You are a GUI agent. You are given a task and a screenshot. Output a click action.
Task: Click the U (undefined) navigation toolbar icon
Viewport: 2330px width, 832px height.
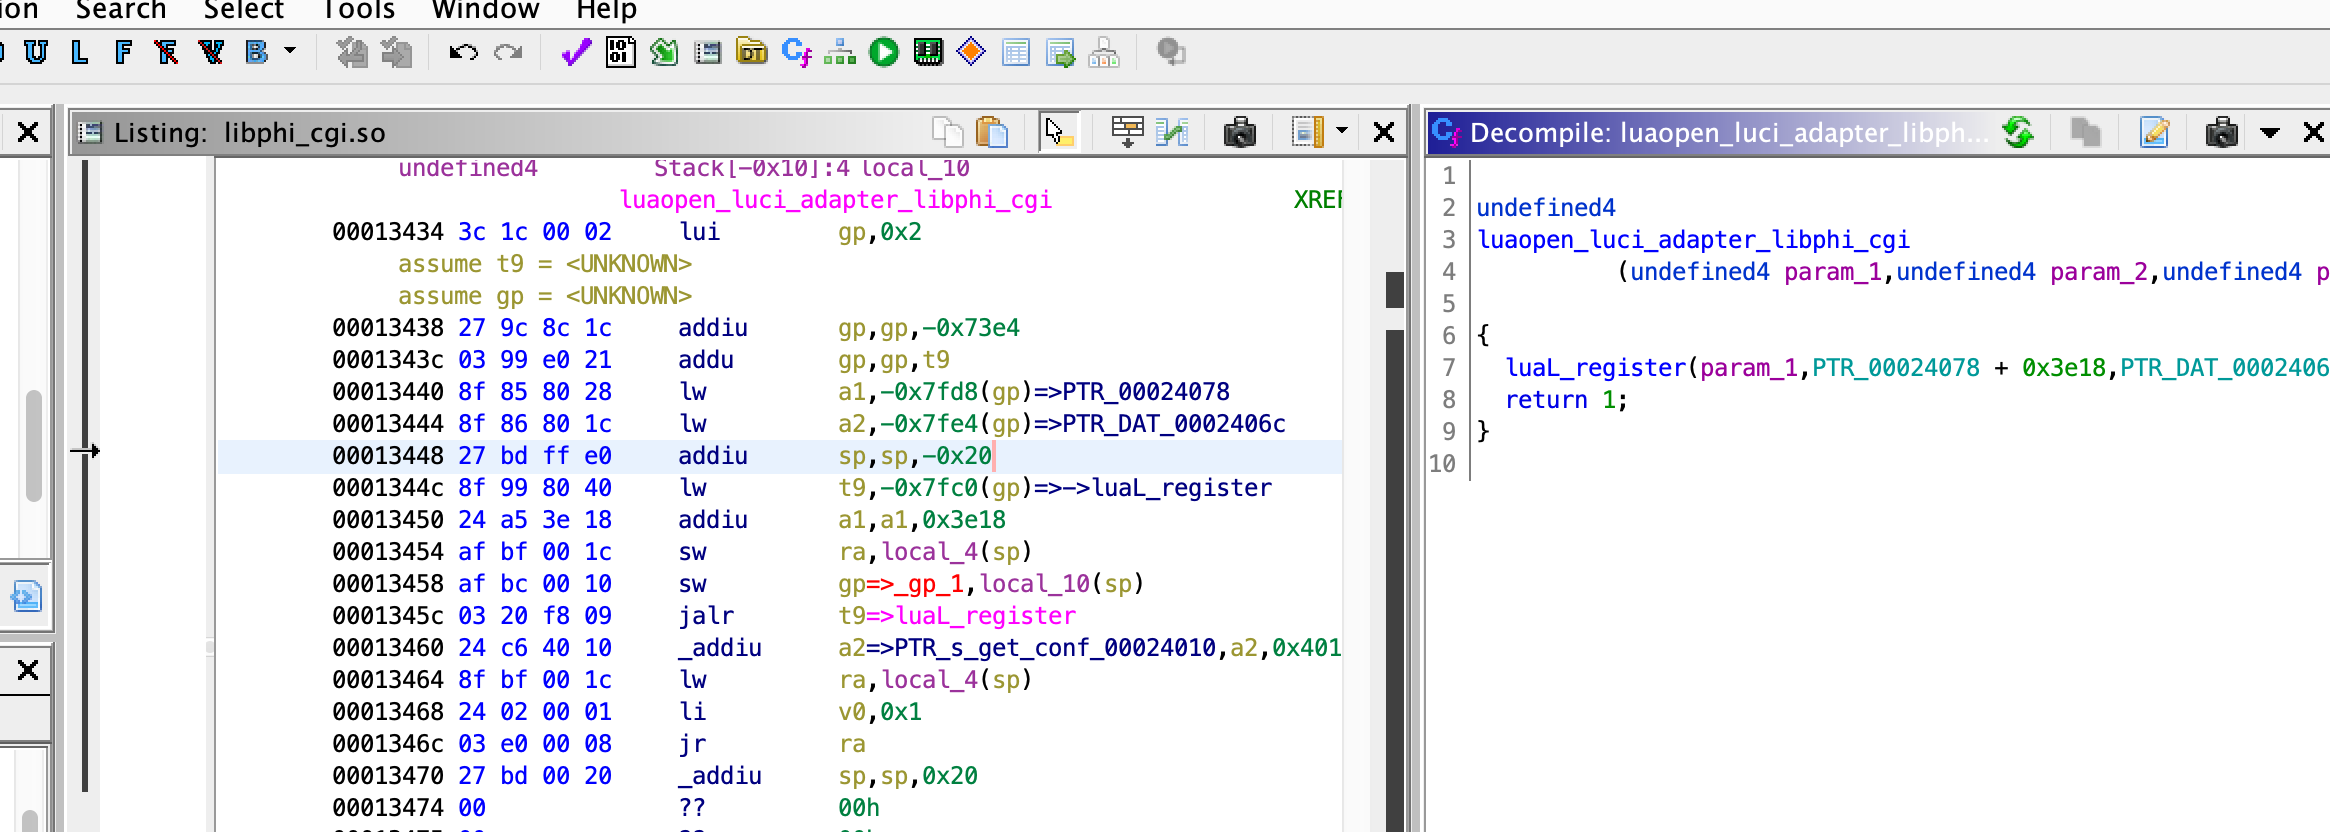[x=36, y=52]
